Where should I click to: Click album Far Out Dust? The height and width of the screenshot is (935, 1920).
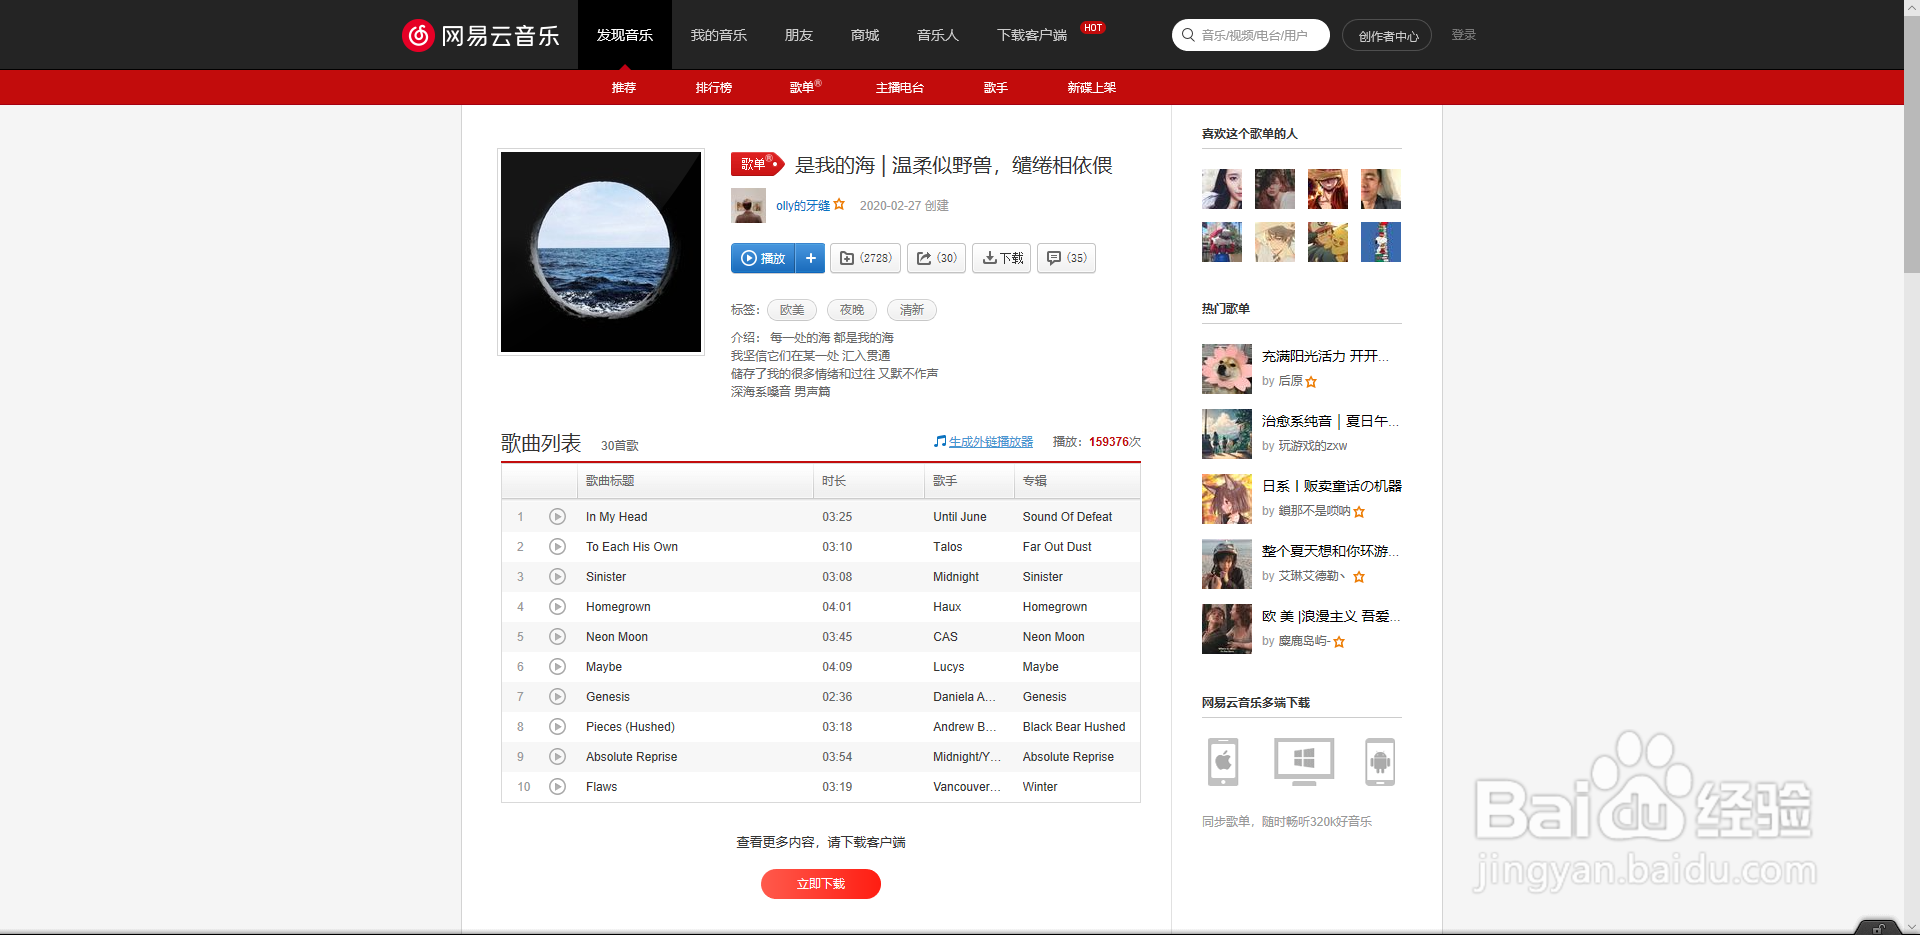tap(1057, 547)
